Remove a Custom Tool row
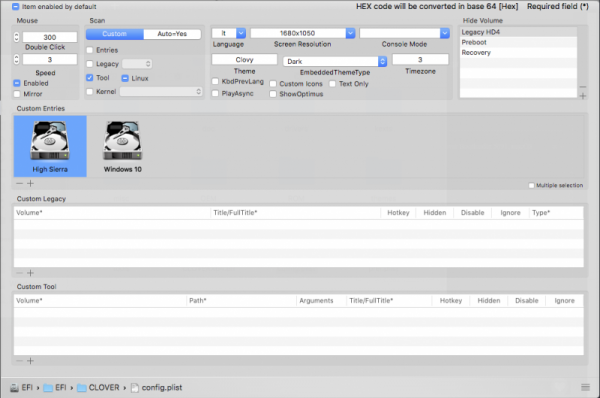Screen dimensions: 600x398 pyautogui.click(x=20, y=361)
